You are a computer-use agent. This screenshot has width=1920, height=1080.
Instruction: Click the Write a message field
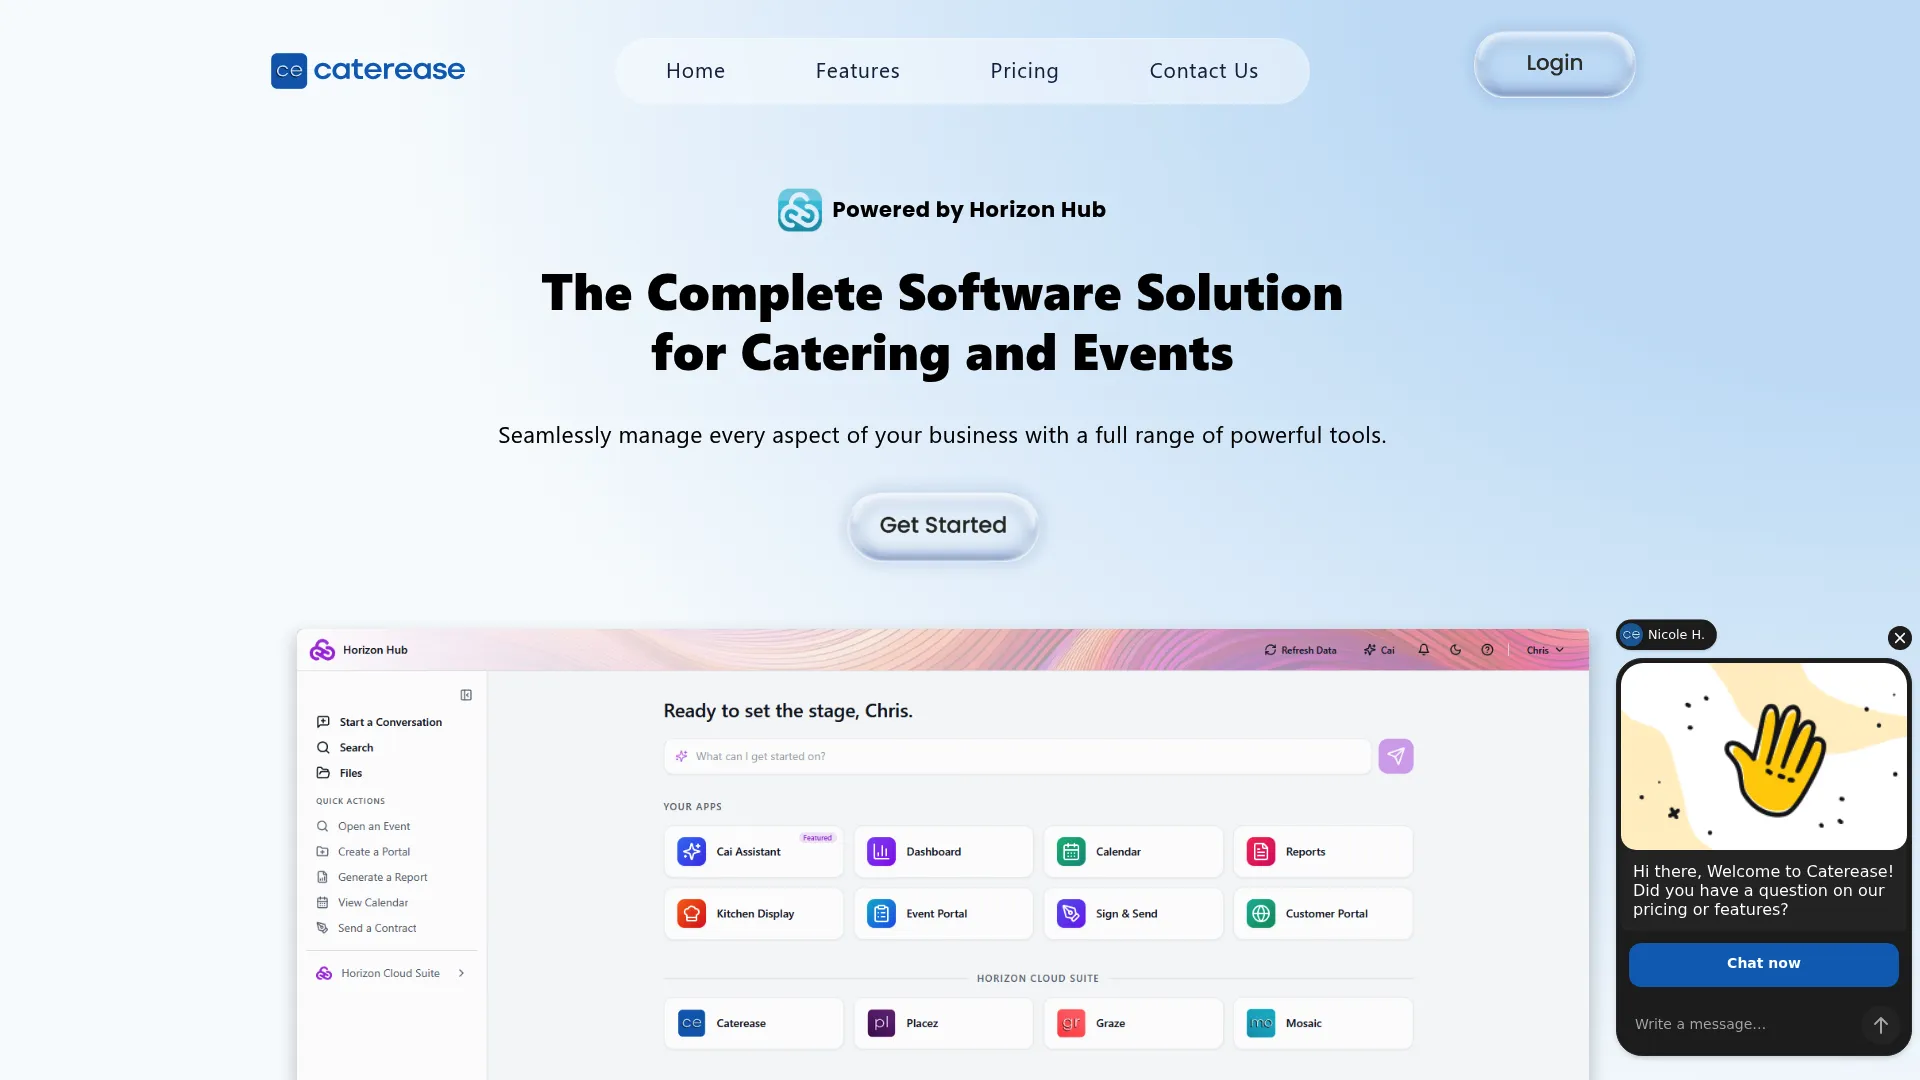pos(1745,1025)
